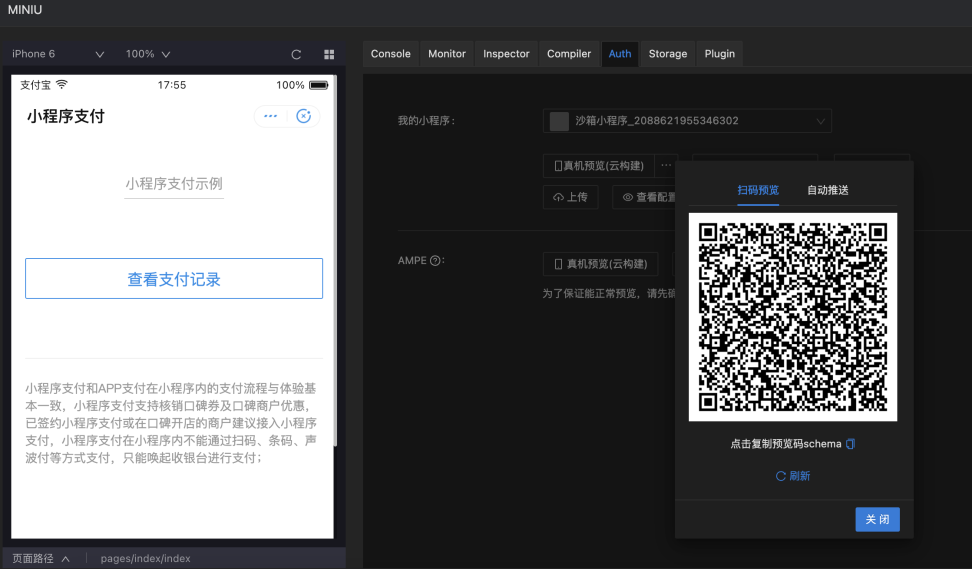The image size is (972, 569).
Task: Open the simulator grid layout icon
Action: click(x=329, y=55)
